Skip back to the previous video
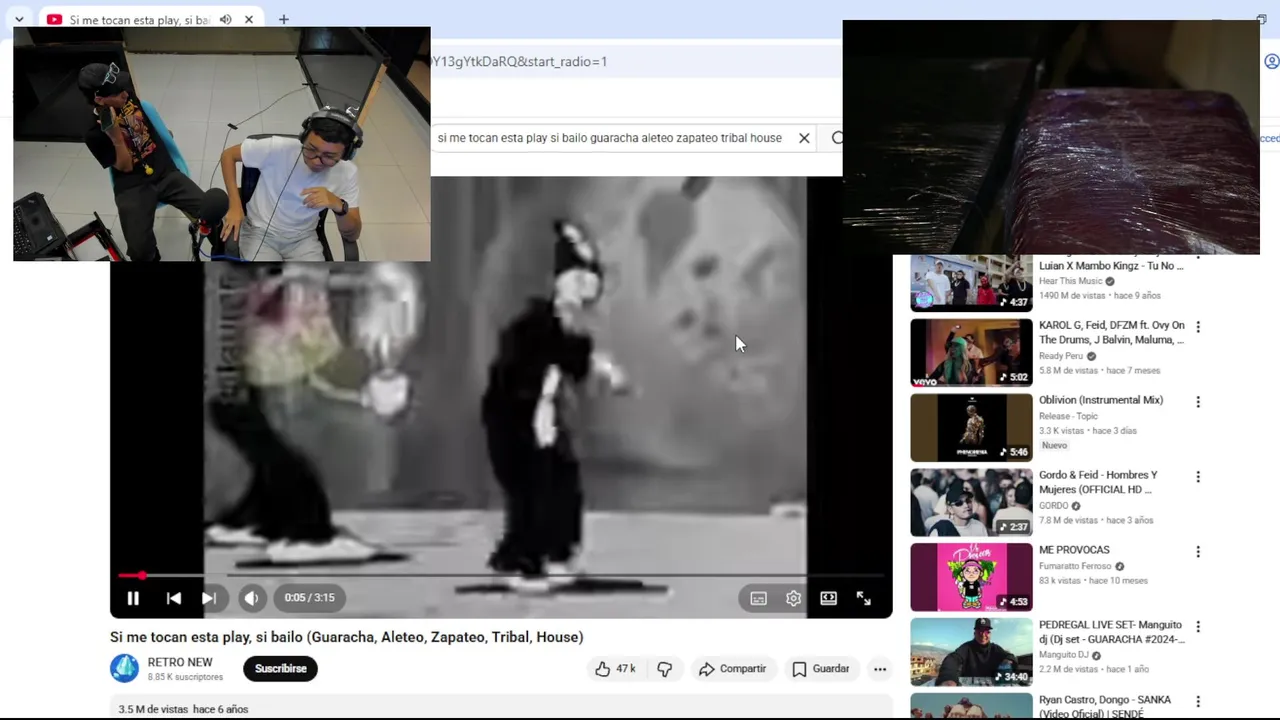Viewport: 1280px width, 720px height. point(173,598)
